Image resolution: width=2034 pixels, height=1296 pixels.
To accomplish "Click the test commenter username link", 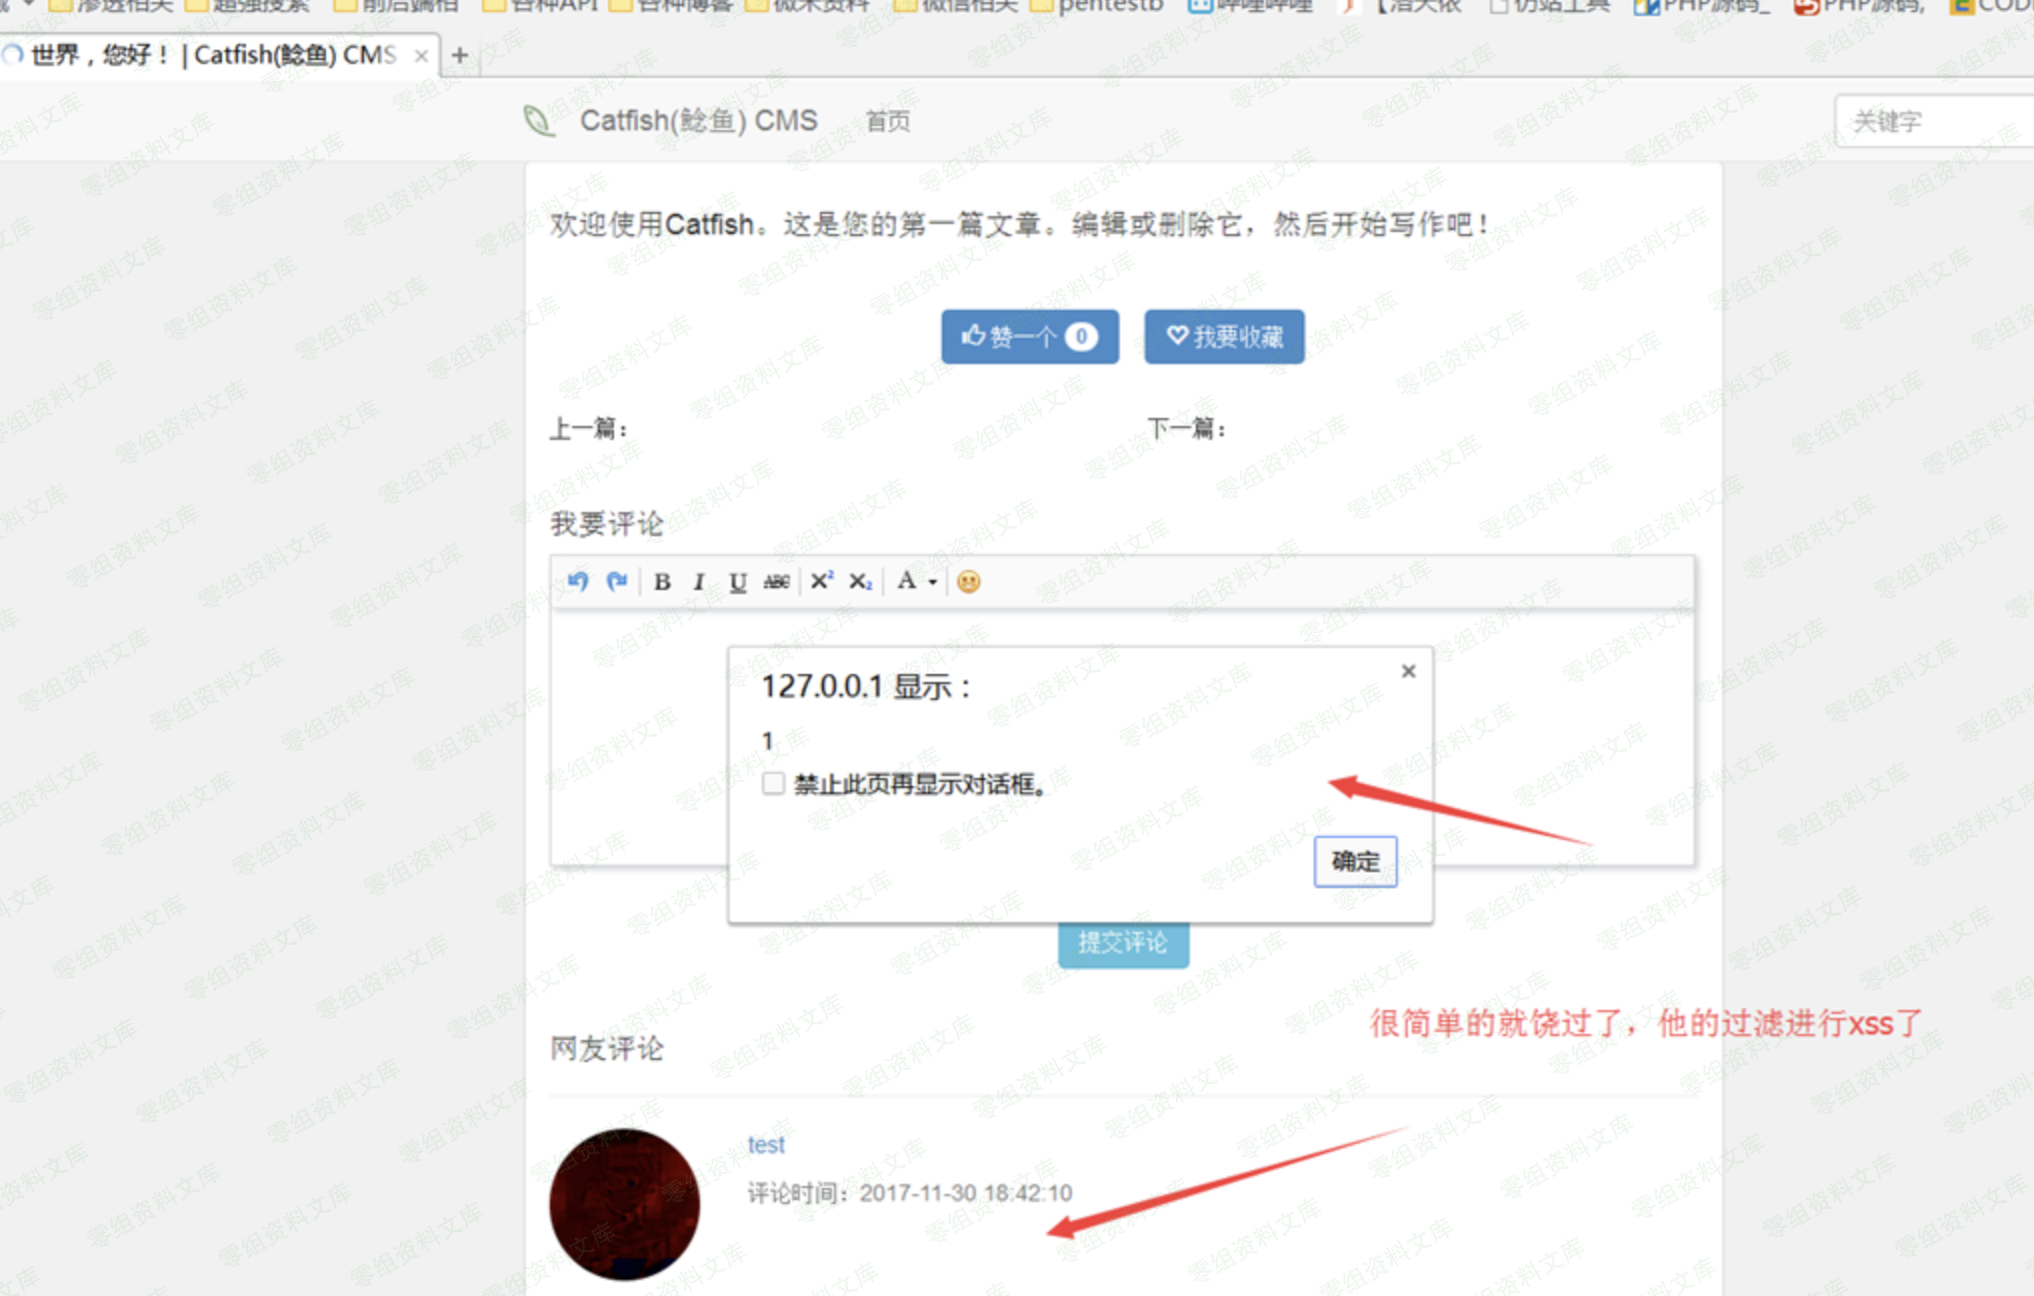I will [766, 1145].
